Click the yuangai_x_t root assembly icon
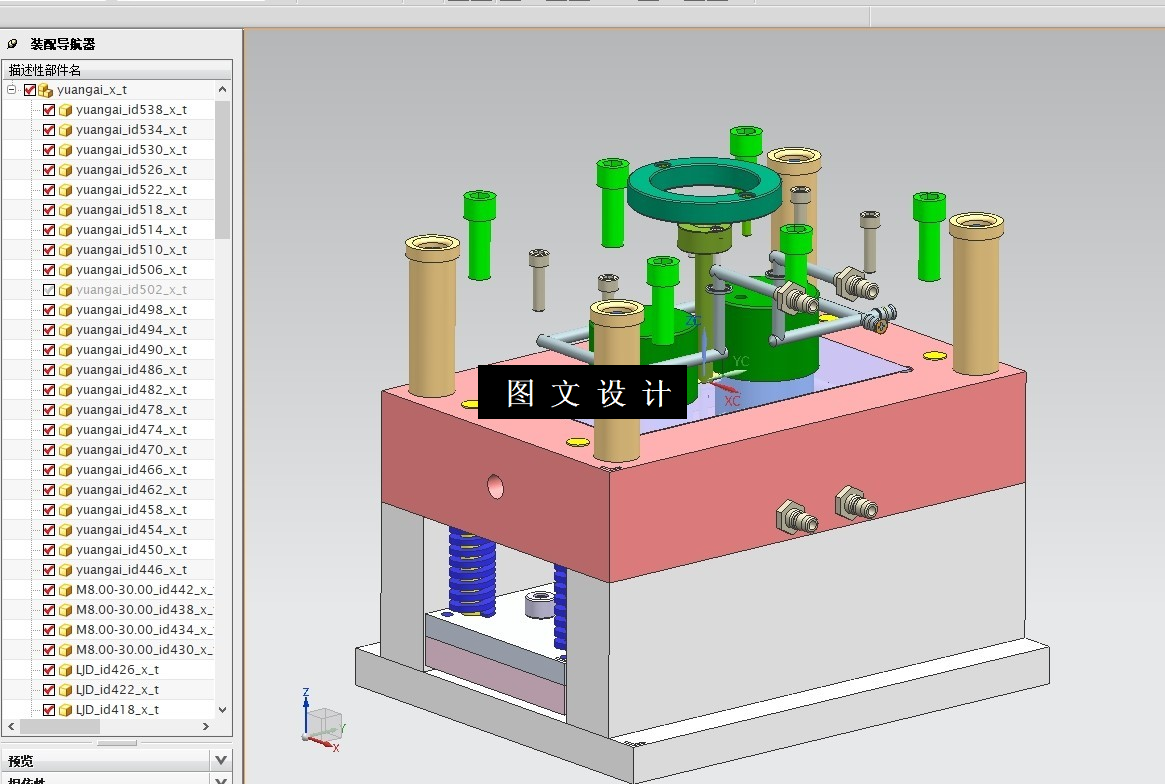Screen dimensions: 1165x784 point(45,90)
